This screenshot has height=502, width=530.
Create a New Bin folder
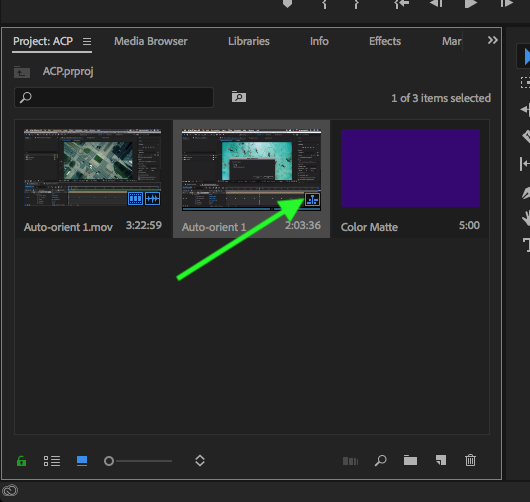click(410, 460)
